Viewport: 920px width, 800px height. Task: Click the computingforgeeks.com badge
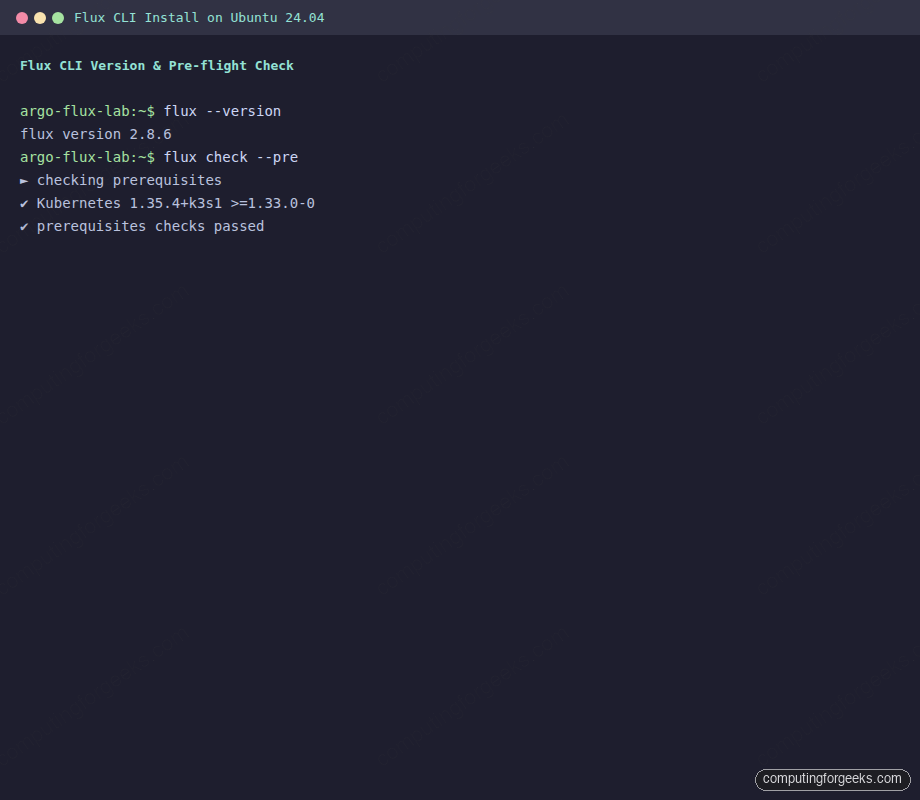[x=832, y=779]
